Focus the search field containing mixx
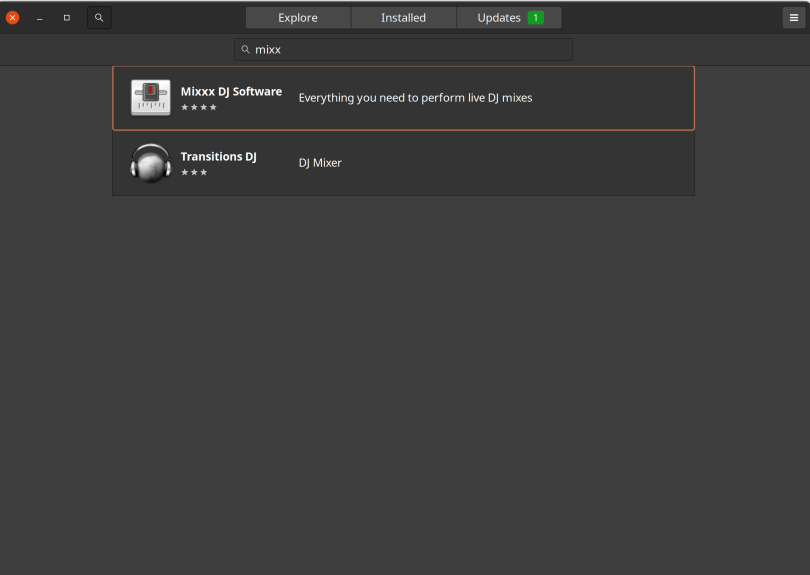Viewport: 810px width, 575px height. coord(403,50)
